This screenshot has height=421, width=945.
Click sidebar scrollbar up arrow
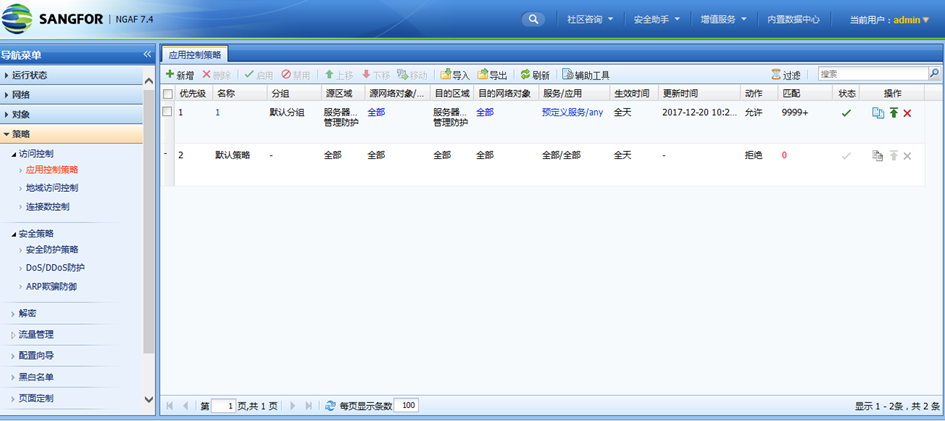coord(149,80)
